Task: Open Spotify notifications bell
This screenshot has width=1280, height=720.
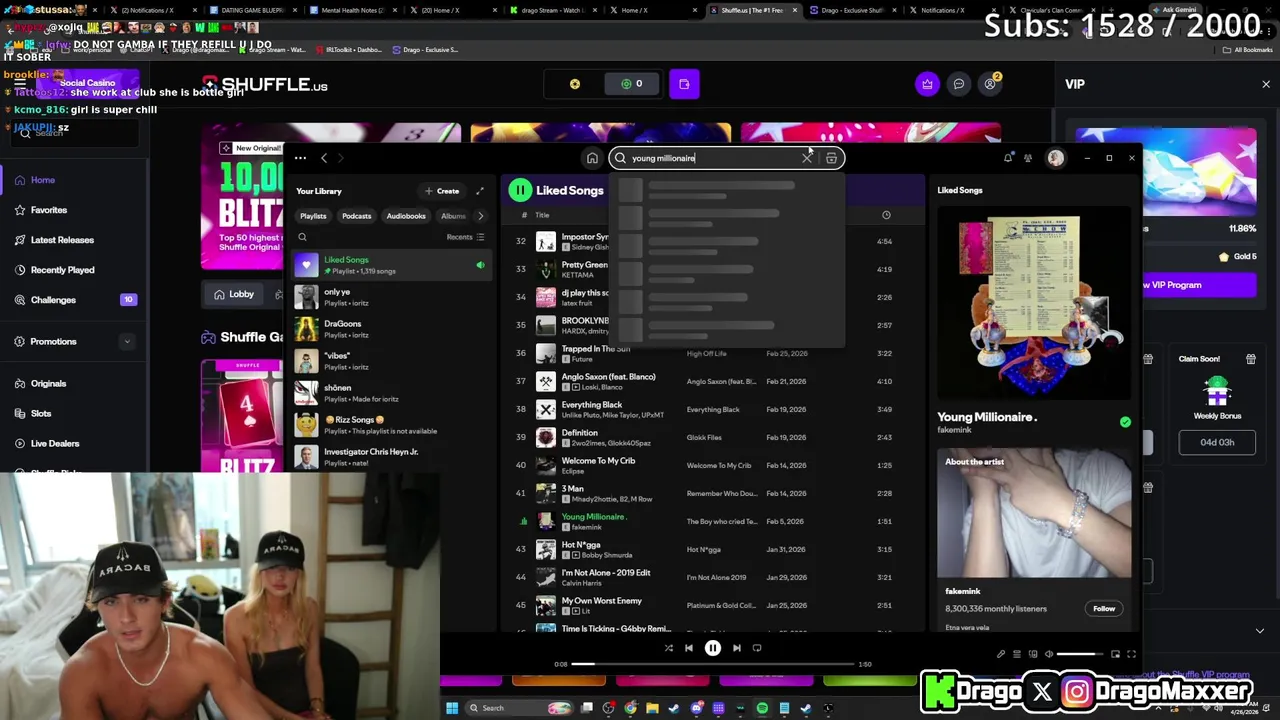Action: 1008,158
